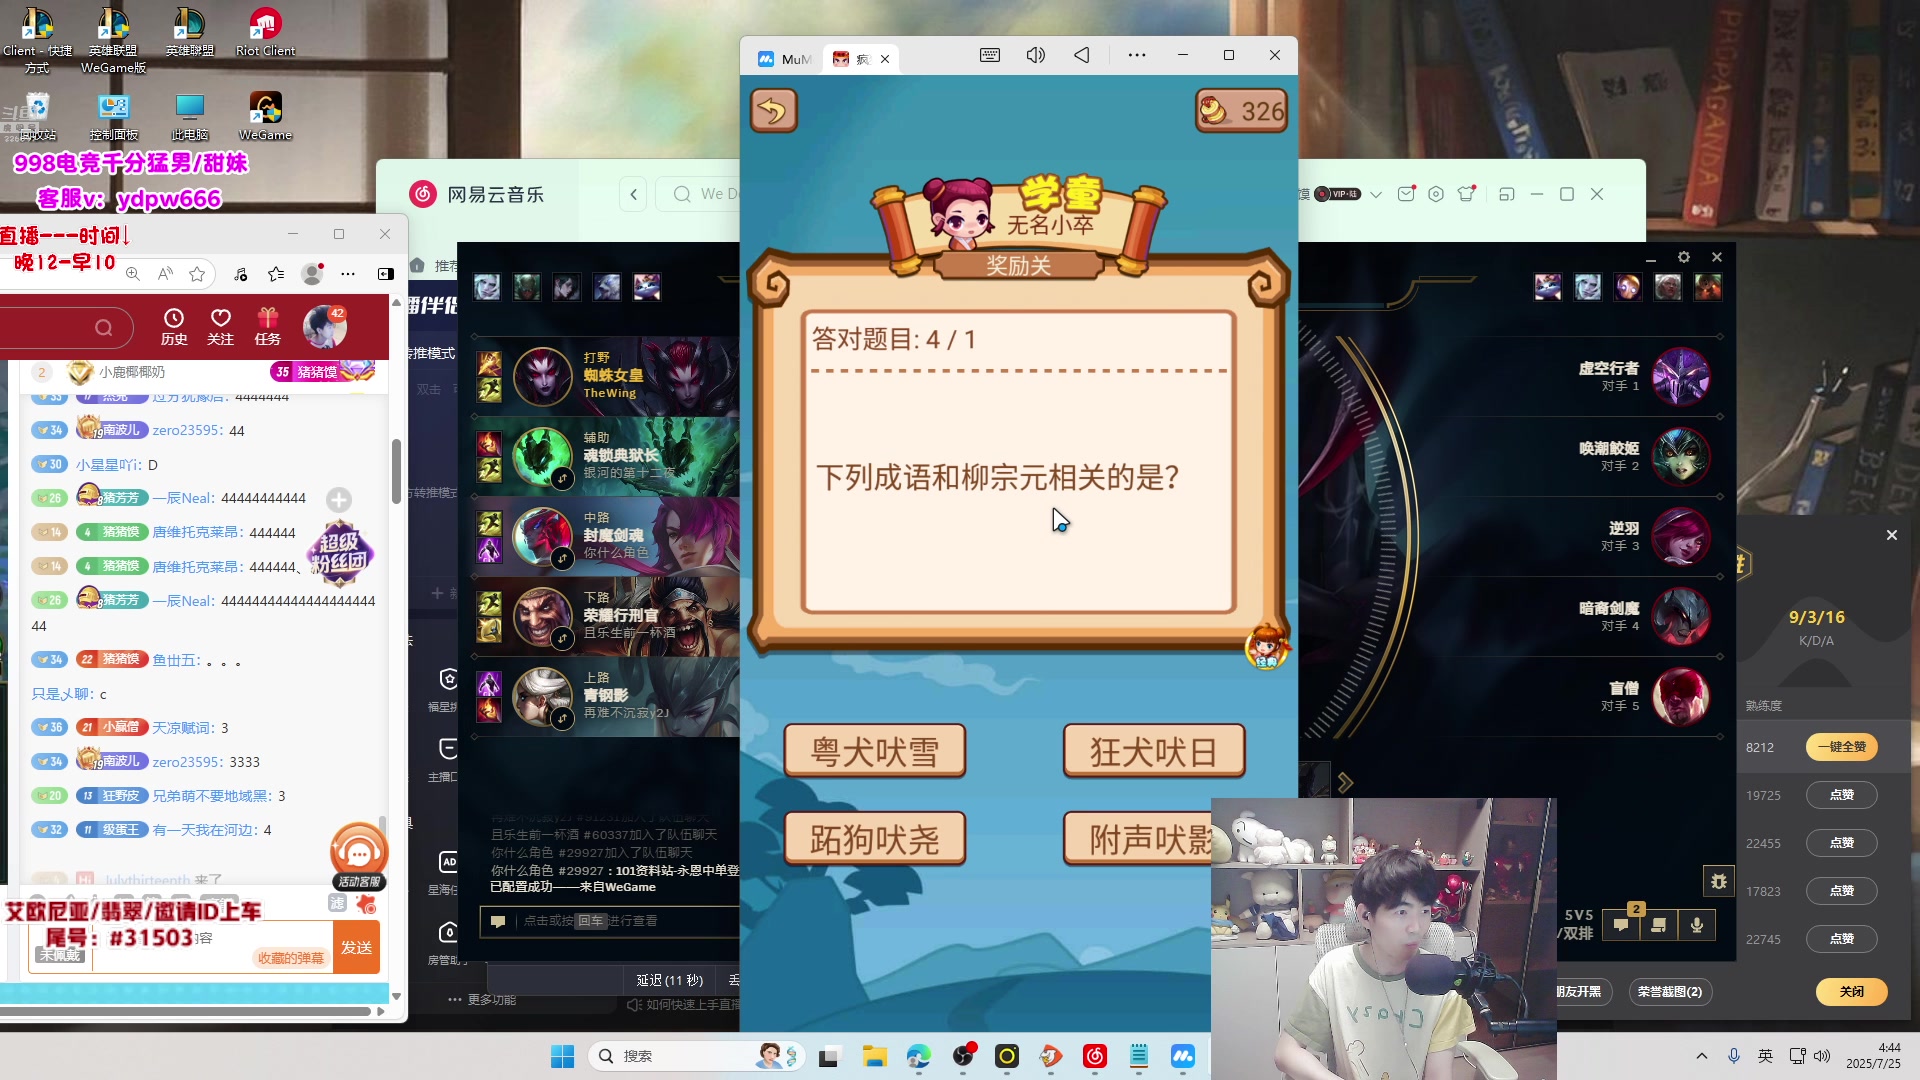The height and width of the screenshot is (1080, 1920).
Task: Open browser profile avatar
Action: (x=313, y=274)
